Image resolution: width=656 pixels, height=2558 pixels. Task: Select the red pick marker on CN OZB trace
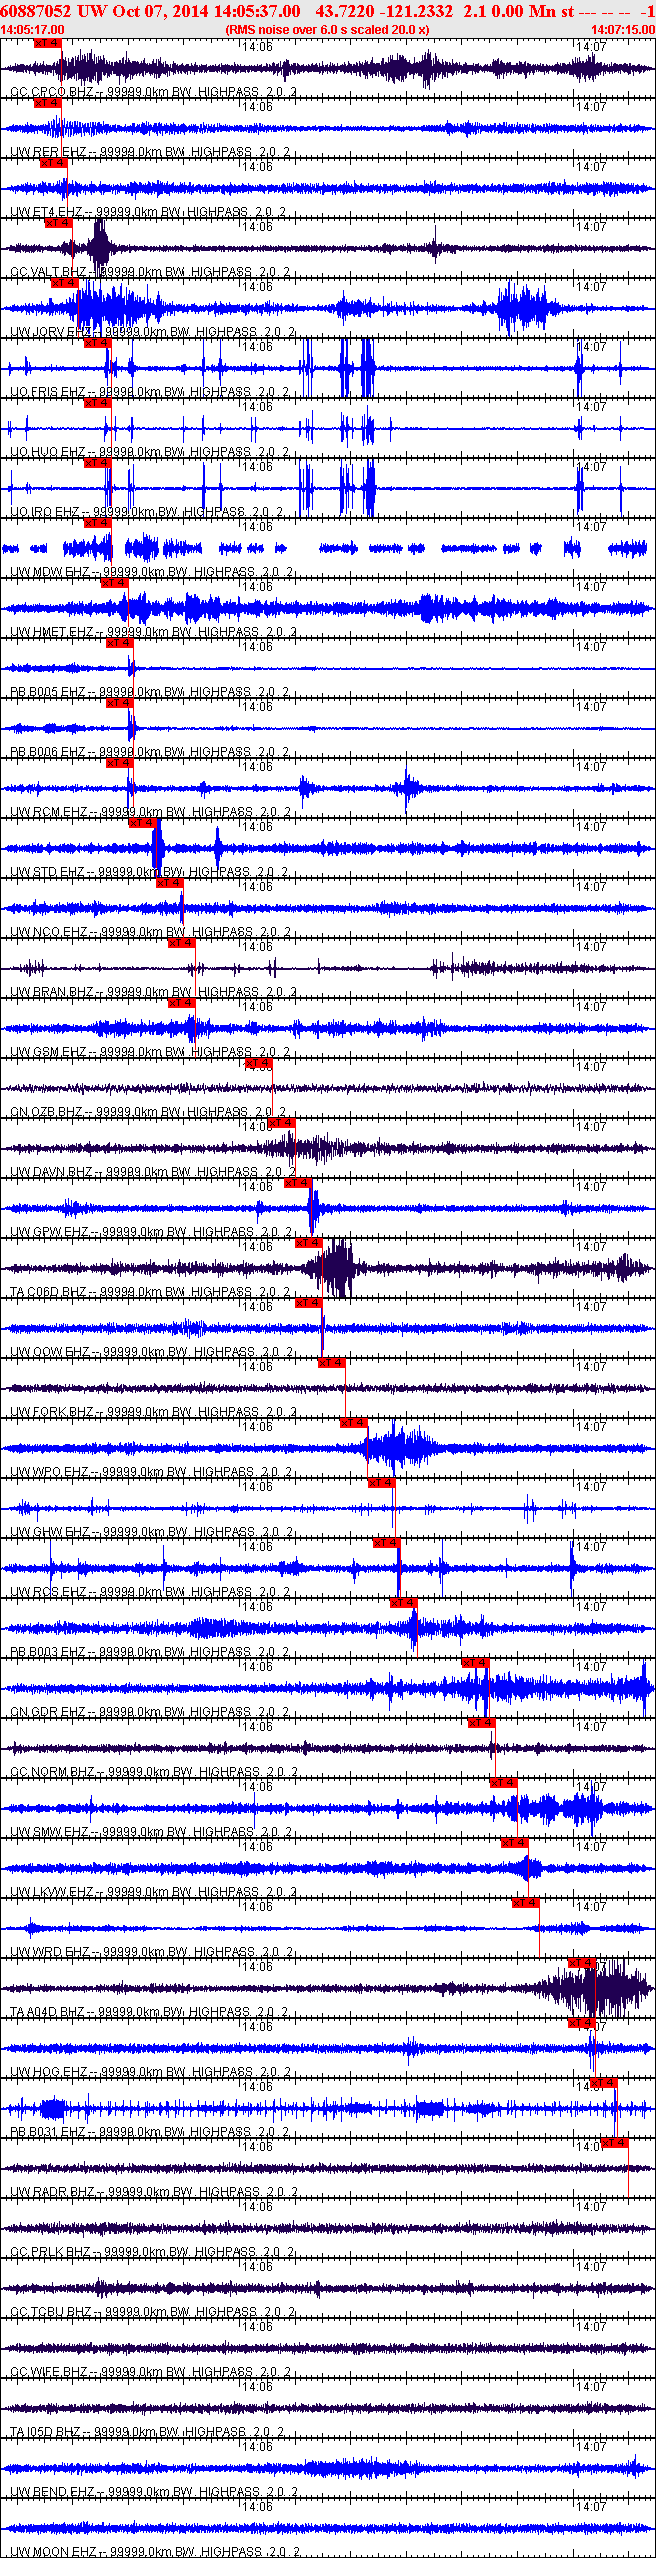(259, 1063)
